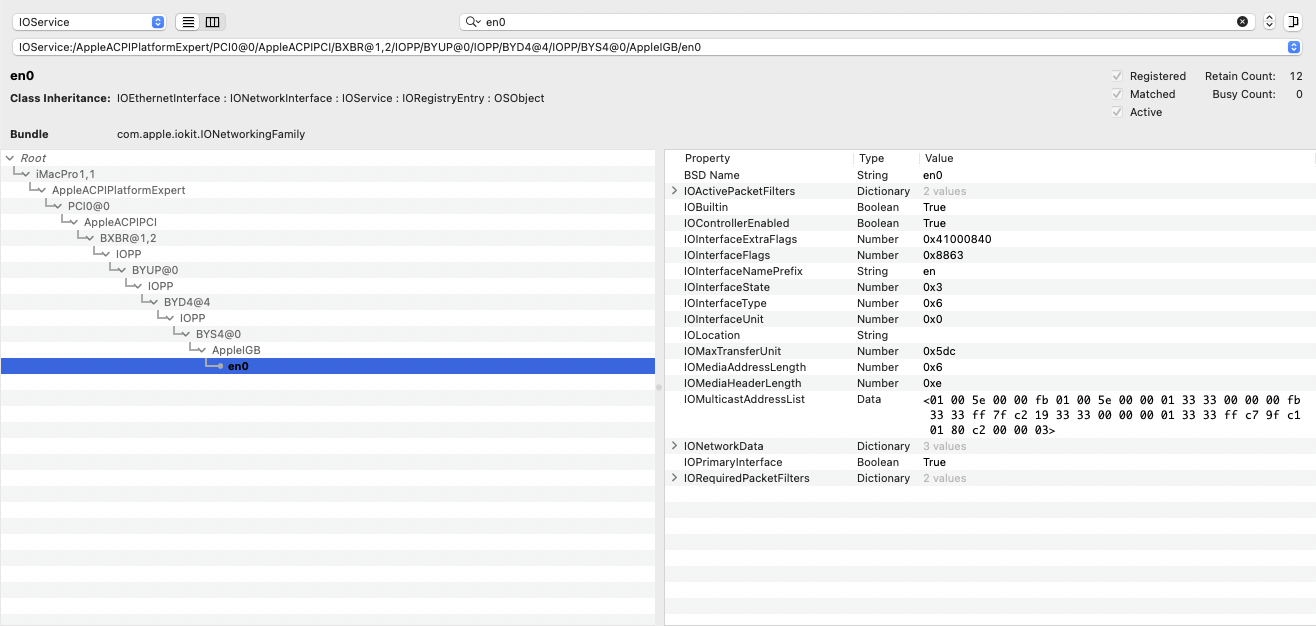The height and width of the screenshot is (626, 1316).
Task: Expand the IONetworkData dictionary
Action: point(674,446)
